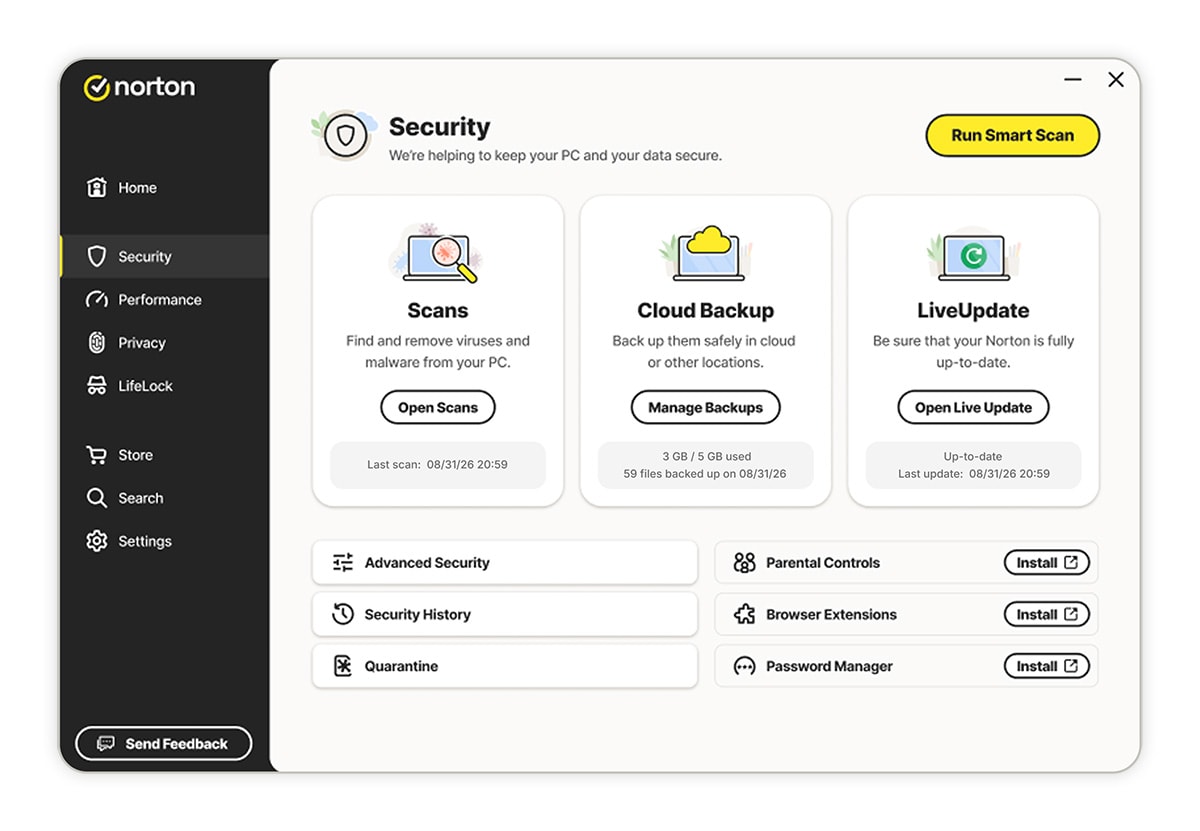
Task: Click the Privacy fingerprint icon
Action: tap(96, 342)
